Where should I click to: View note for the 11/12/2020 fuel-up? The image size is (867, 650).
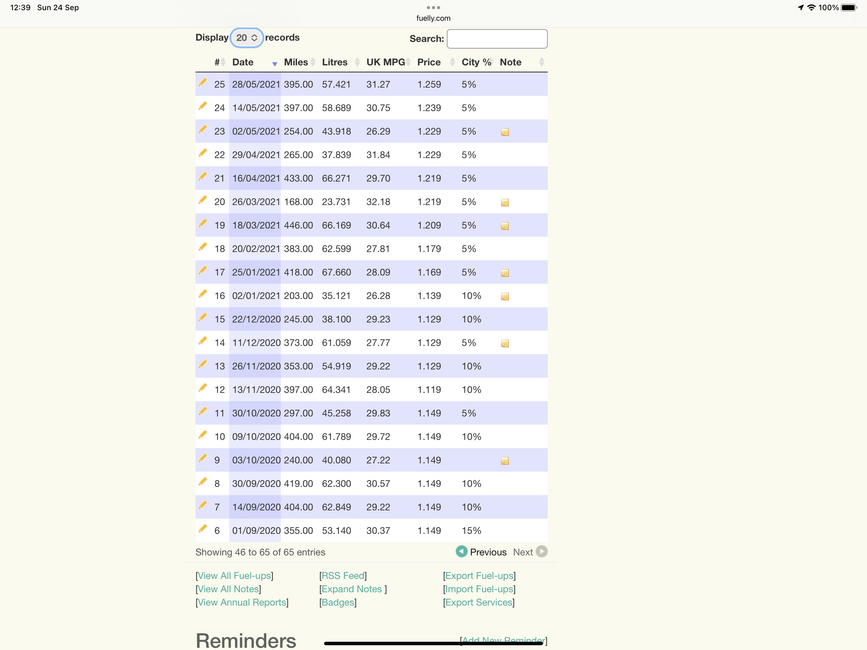click(505, 343)
